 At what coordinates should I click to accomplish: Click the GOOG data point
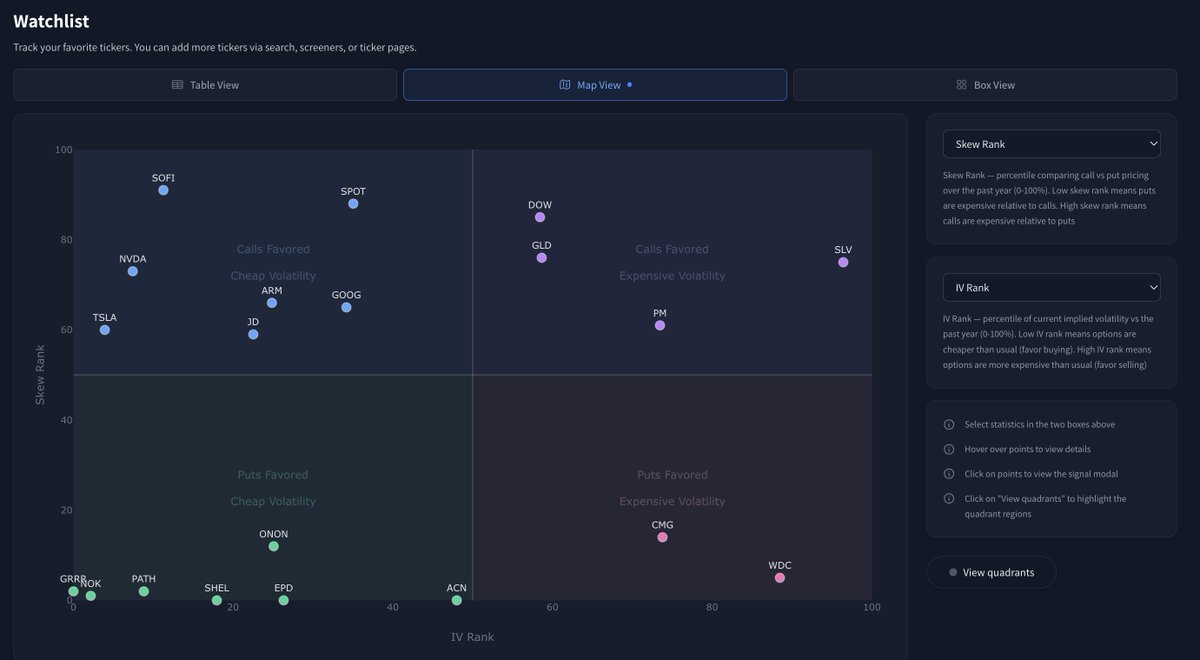point(346,307)
